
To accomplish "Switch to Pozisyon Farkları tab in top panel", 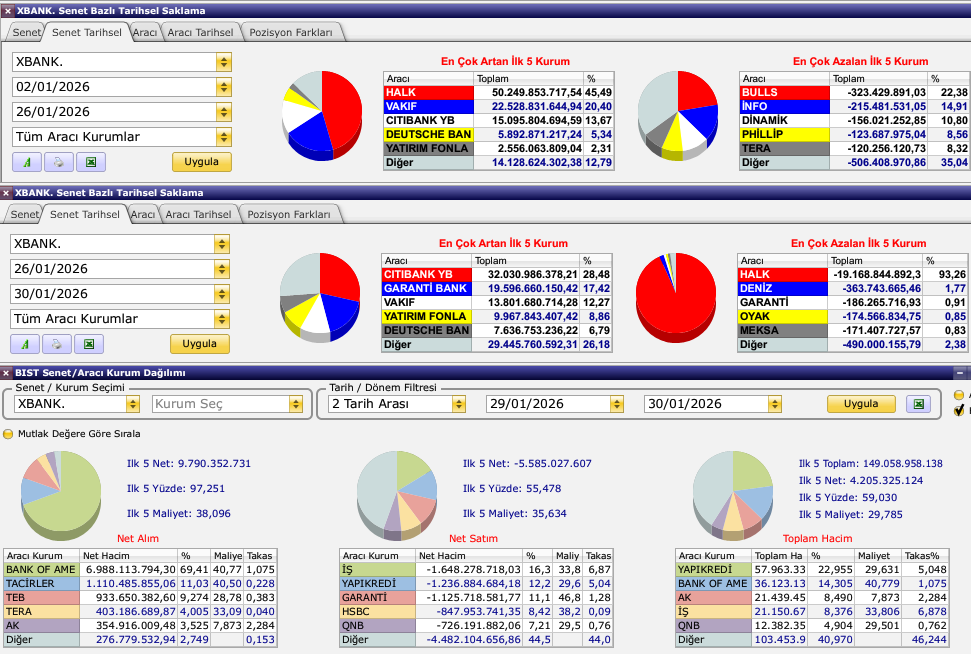I will coord(292,32).
